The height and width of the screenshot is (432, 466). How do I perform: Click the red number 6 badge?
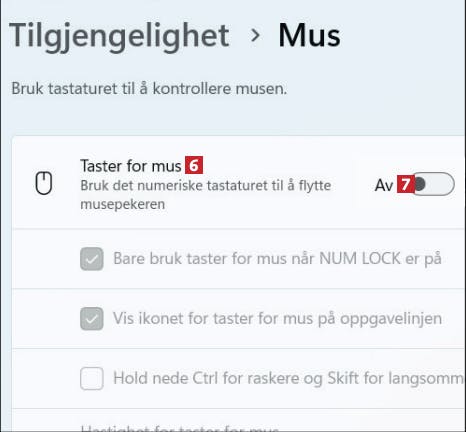(194, 165)
